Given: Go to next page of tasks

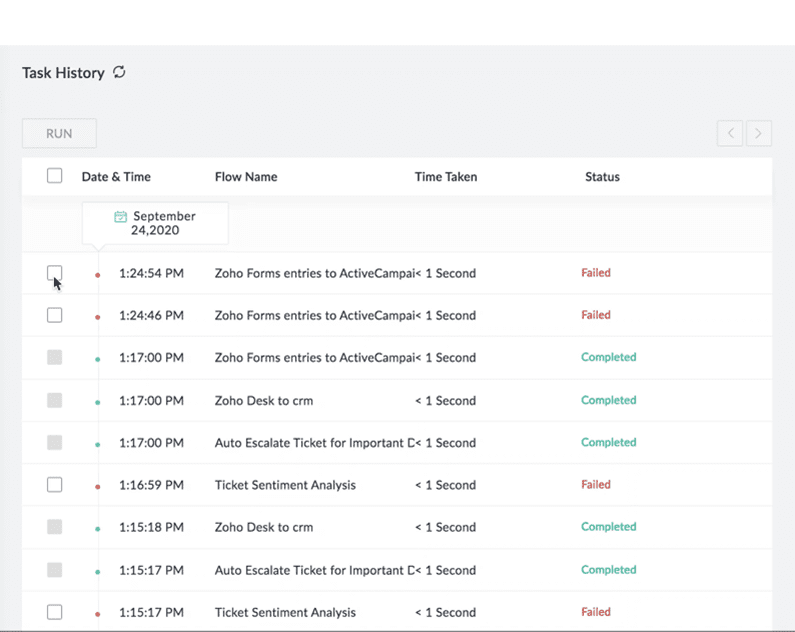Looking at the screenshot, I should pyautogui.click(x=758, y=133).
